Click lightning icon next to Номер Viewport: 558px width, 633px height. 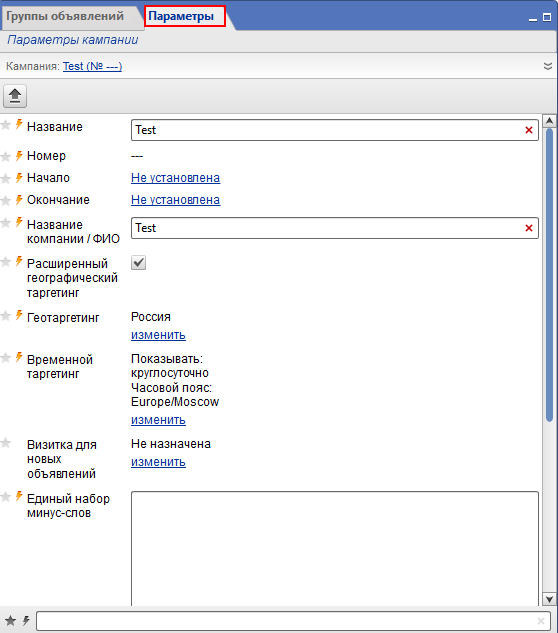pos(19,155)
